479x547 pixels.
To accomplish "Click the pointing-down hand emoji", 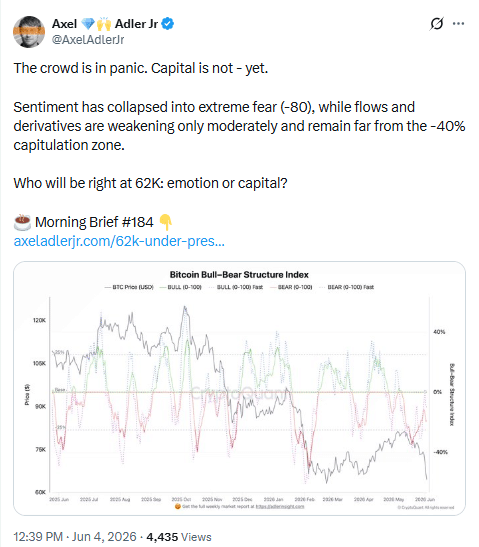I will (x=165, y=222).
